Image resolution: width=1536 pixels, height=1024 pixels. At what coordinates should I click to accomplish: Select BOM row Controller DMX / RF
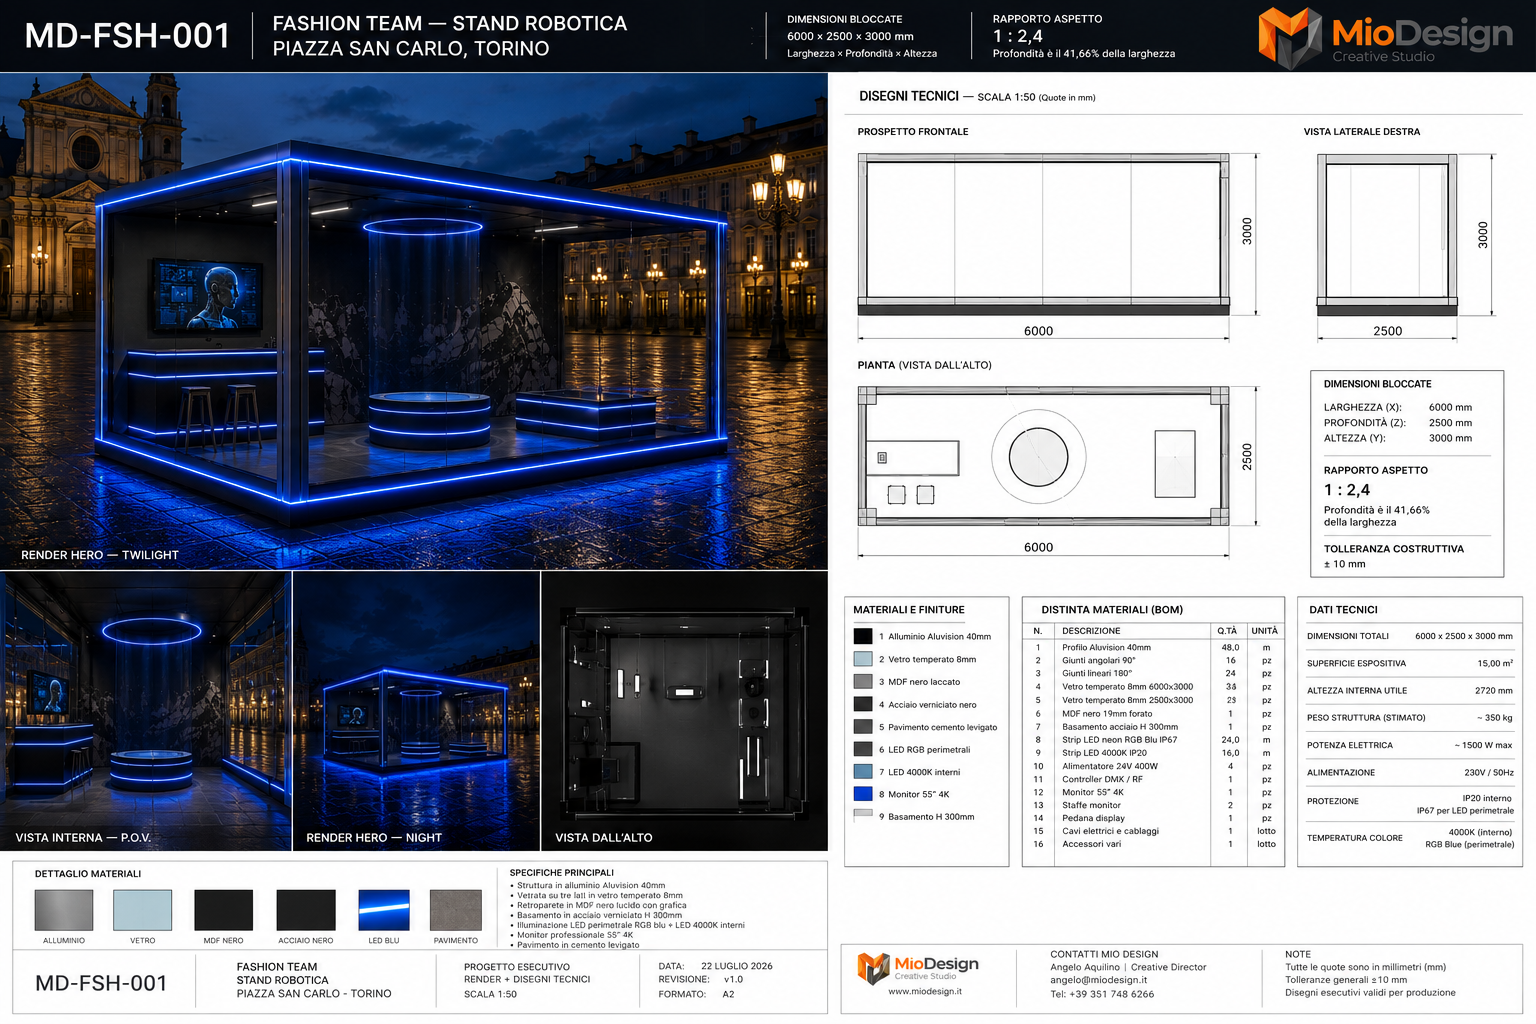point(1153,779)
